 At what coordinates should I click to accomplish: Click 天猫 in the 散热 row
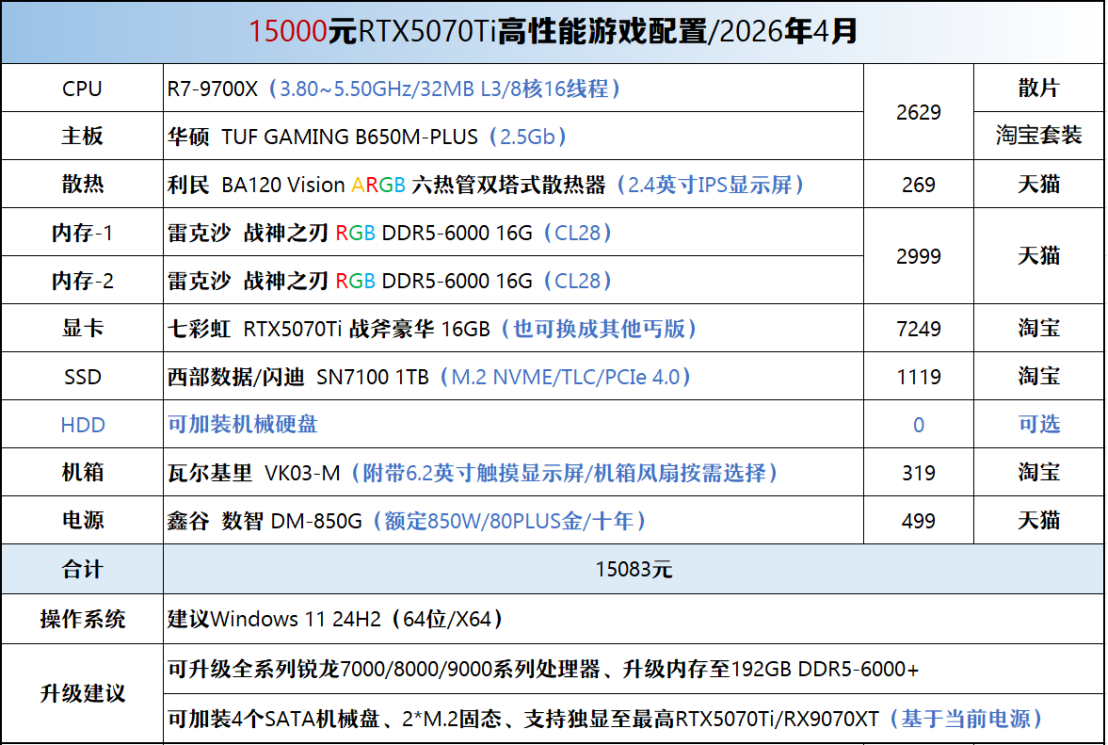[1039, 184]
